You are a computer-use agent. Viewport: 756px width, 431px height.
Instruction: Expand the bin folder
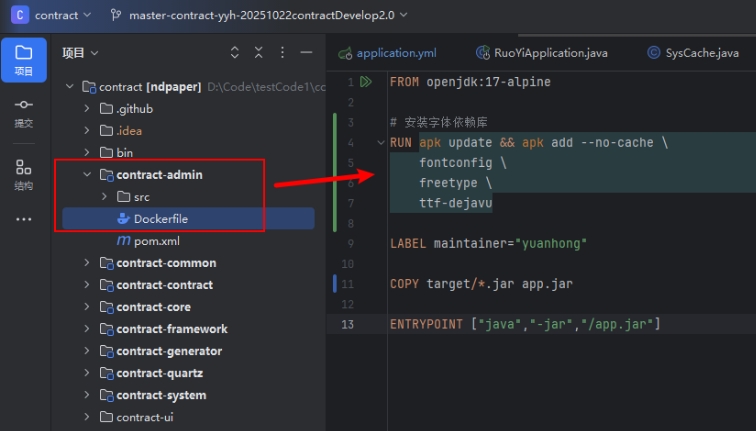point(87,152)
